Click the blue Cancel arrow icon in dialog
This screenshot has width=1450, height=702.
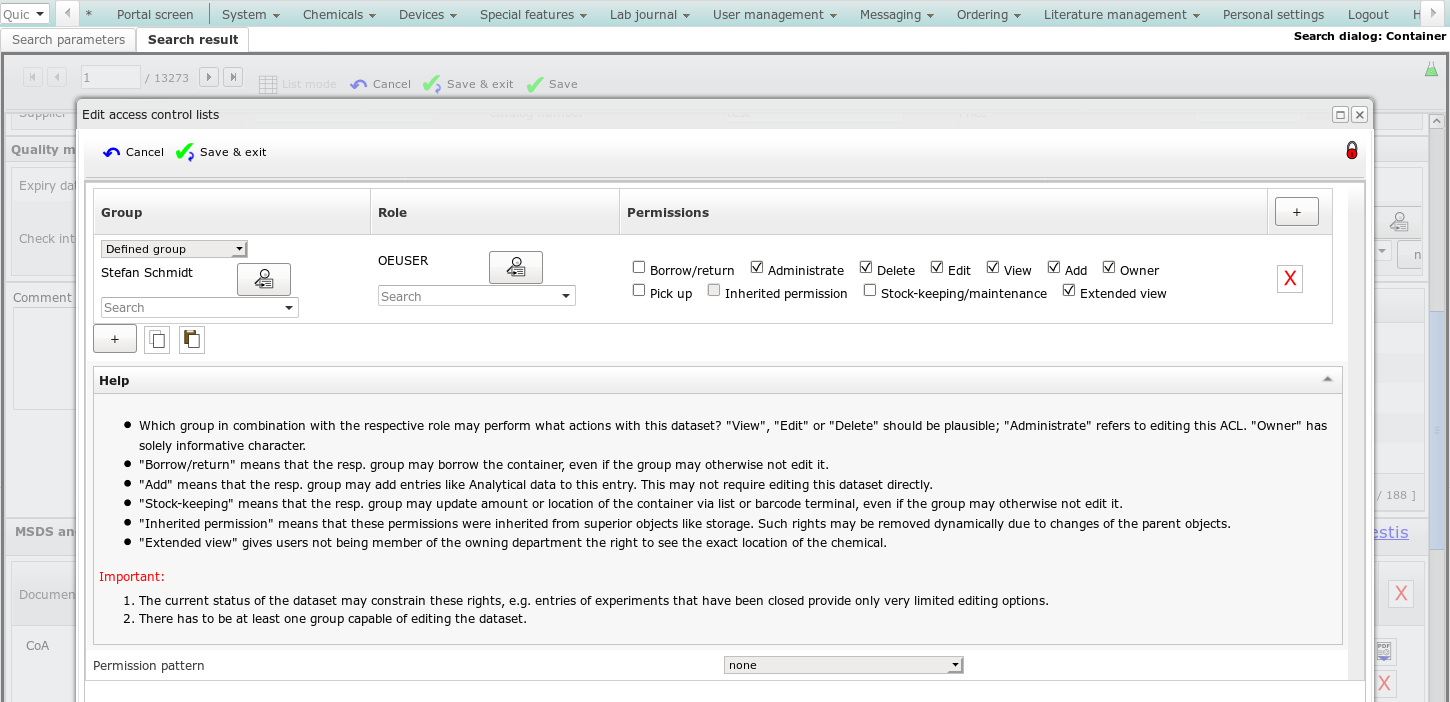[x=112, y=152]
